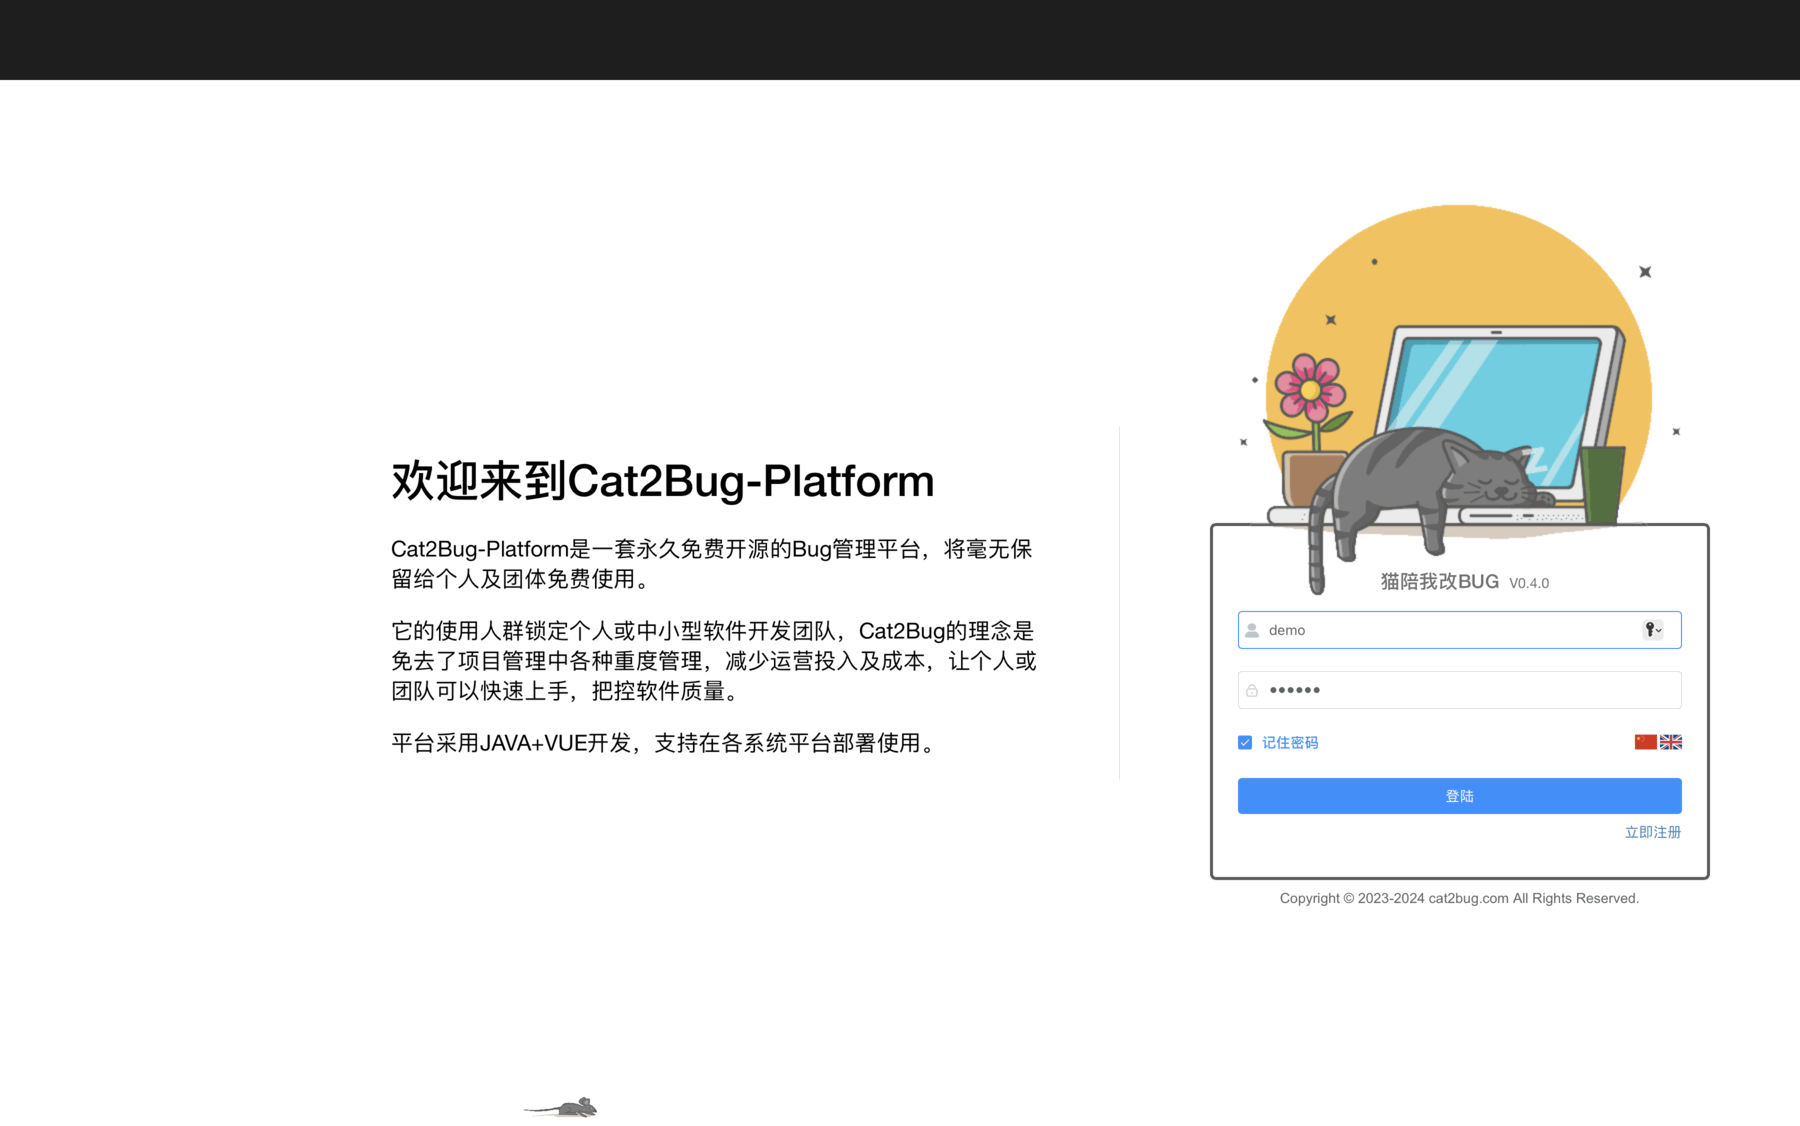The height and width of the screenshot is (1126, 1800).
Task: Click the blue 登陆 login button
Action: pos(1459,796)
